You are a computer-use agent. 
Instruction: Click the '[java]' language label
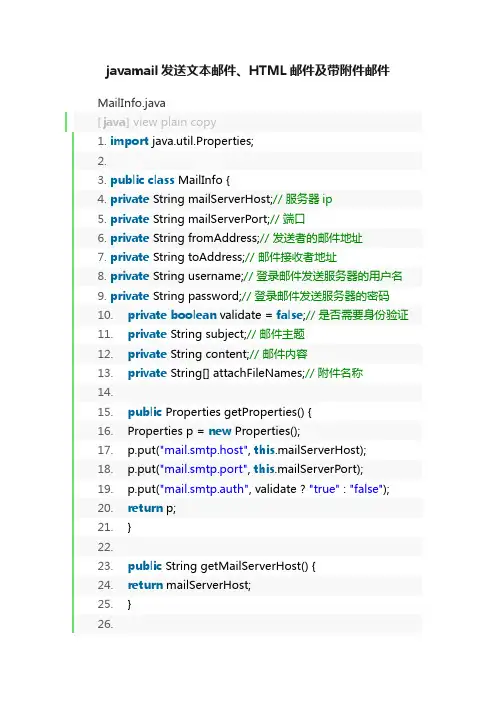[113, 122]
